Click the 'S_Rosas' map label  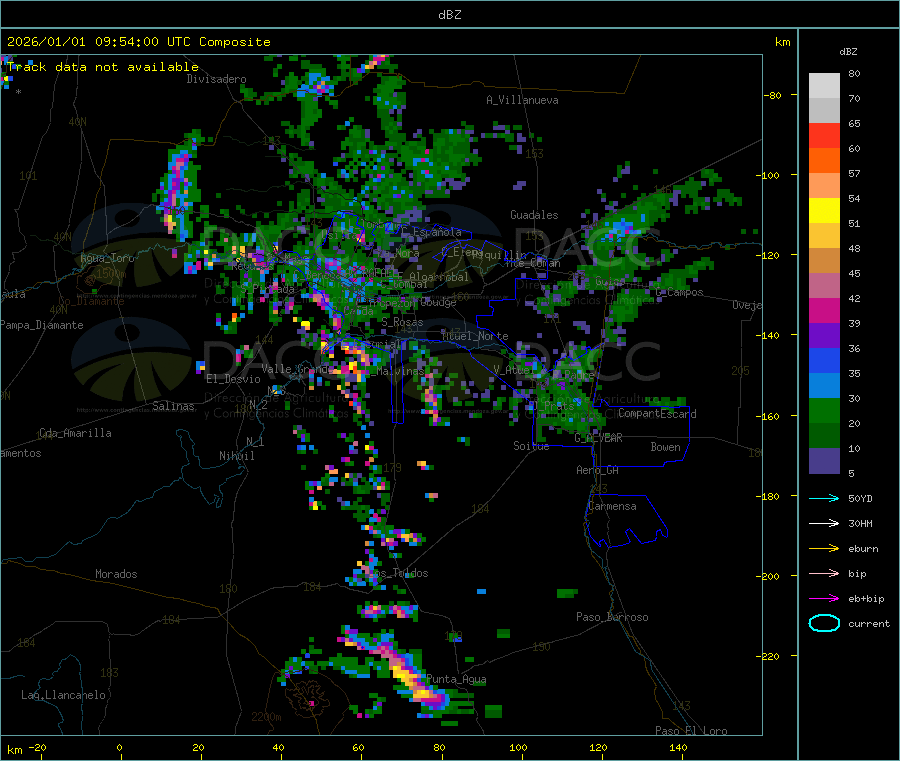[402, 322]
